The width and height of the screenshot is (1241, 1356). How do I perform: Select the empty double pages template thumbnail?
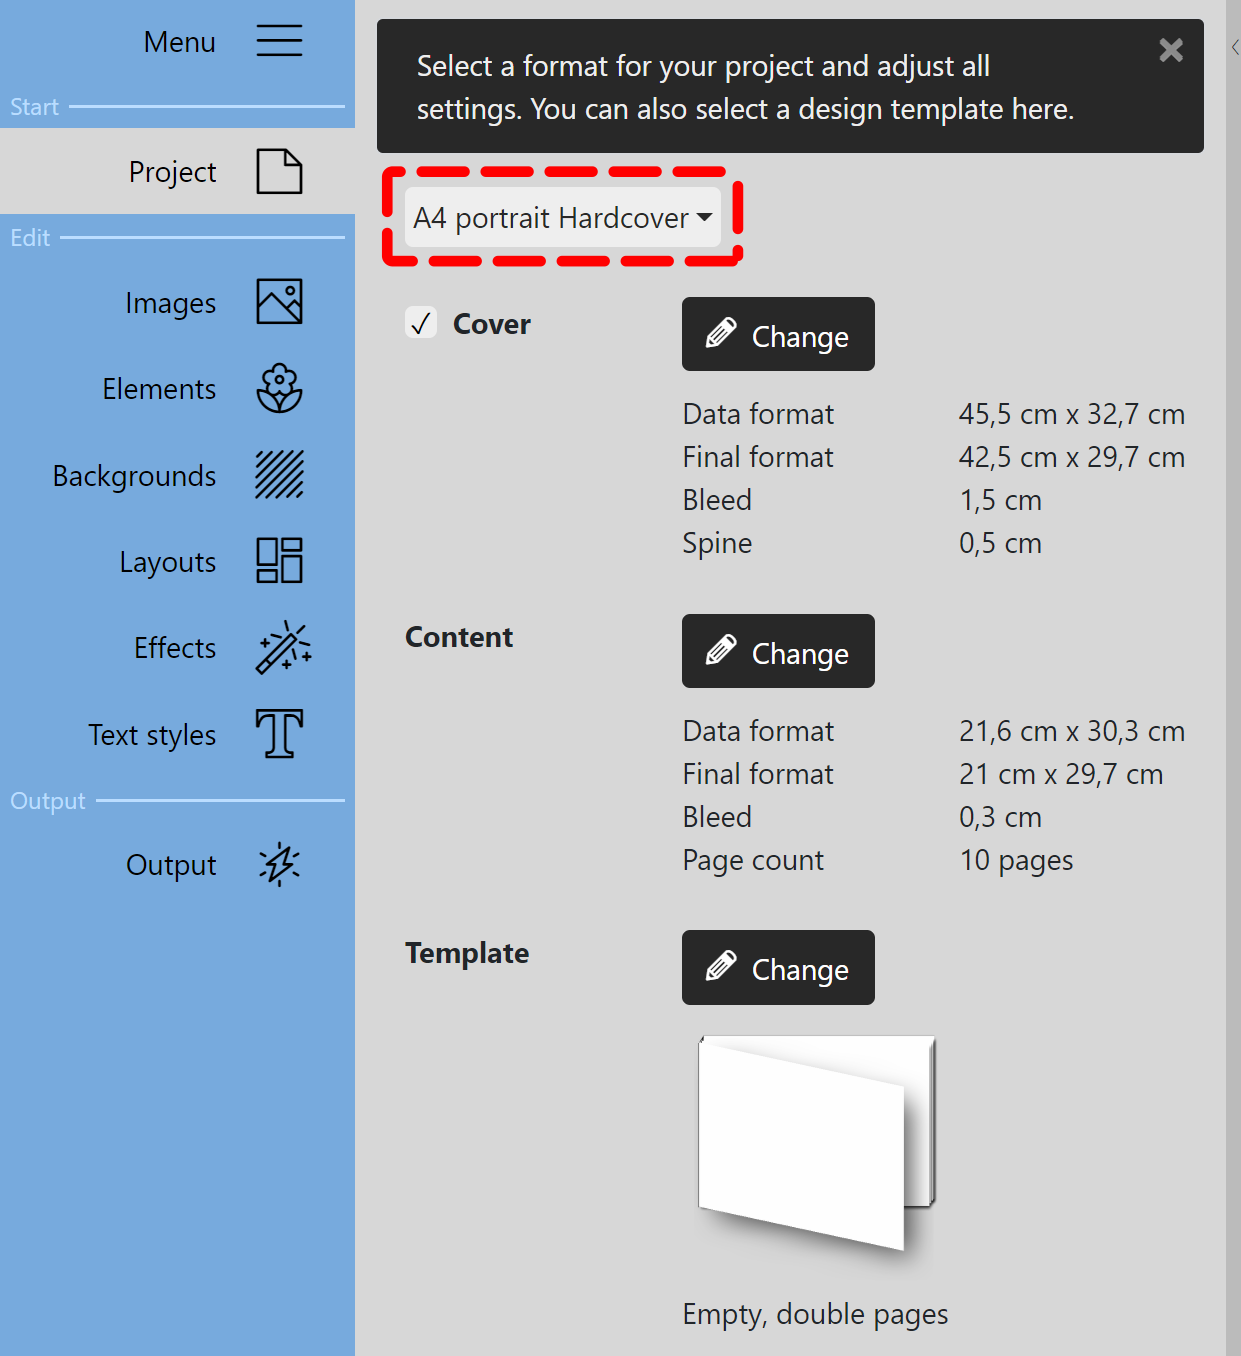[x=816, y=1143]
